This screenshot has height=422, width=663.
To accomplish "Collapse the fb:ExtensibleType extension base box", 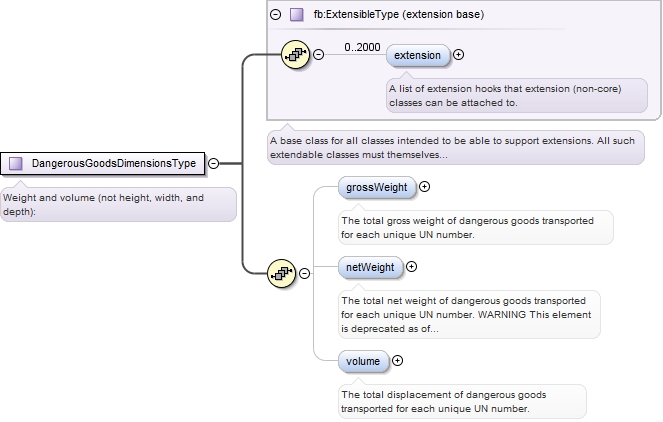I will pos(276,15).
